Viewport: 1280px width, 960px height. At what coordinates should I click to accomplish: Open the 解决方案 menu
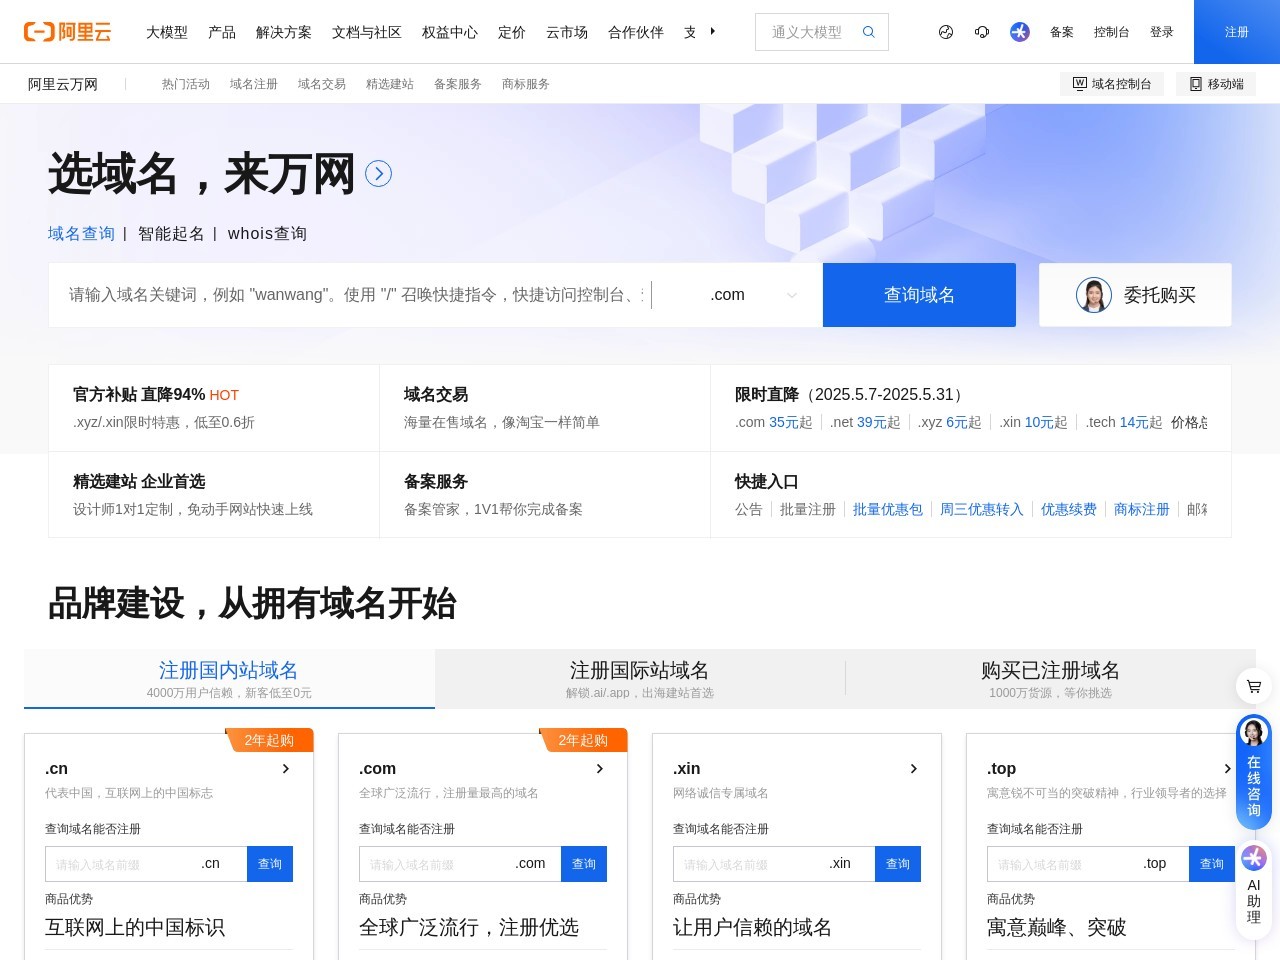click(284, 32)
